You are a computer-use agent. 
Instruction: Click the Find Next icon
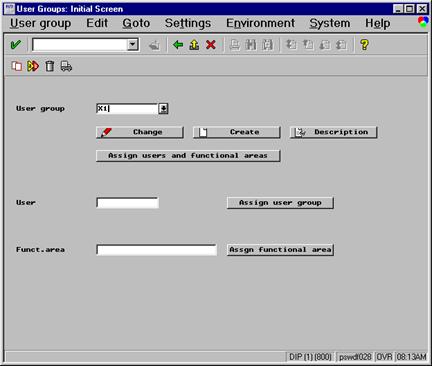pos(267,45)
